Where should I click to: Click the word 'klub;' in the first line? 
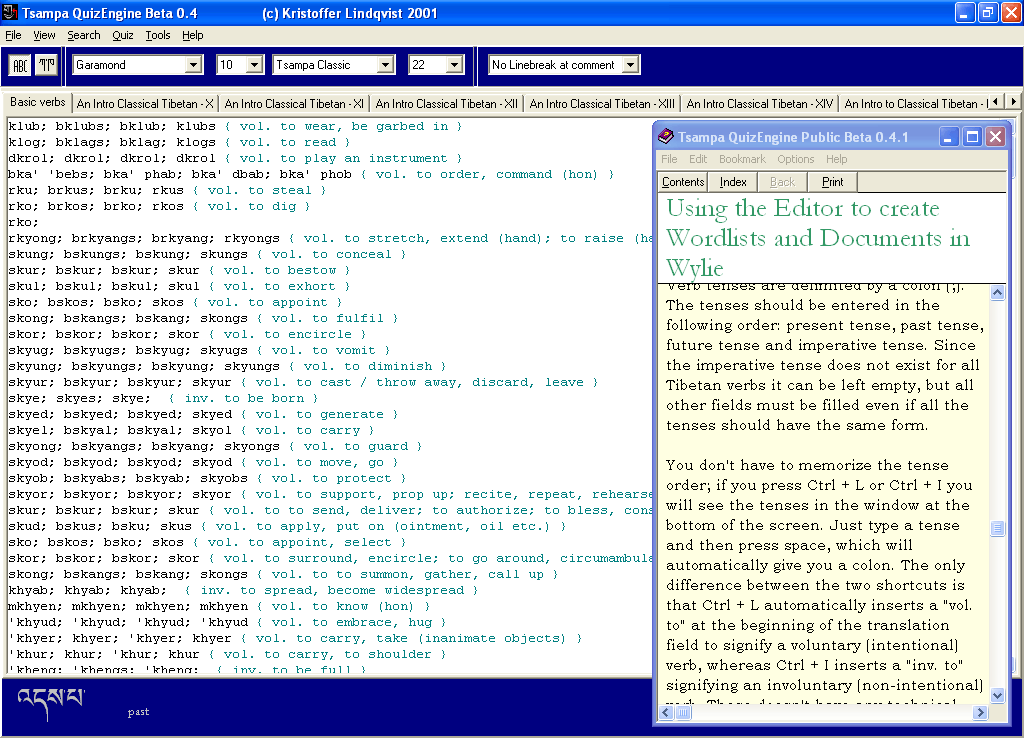click(x=27, y=126)
